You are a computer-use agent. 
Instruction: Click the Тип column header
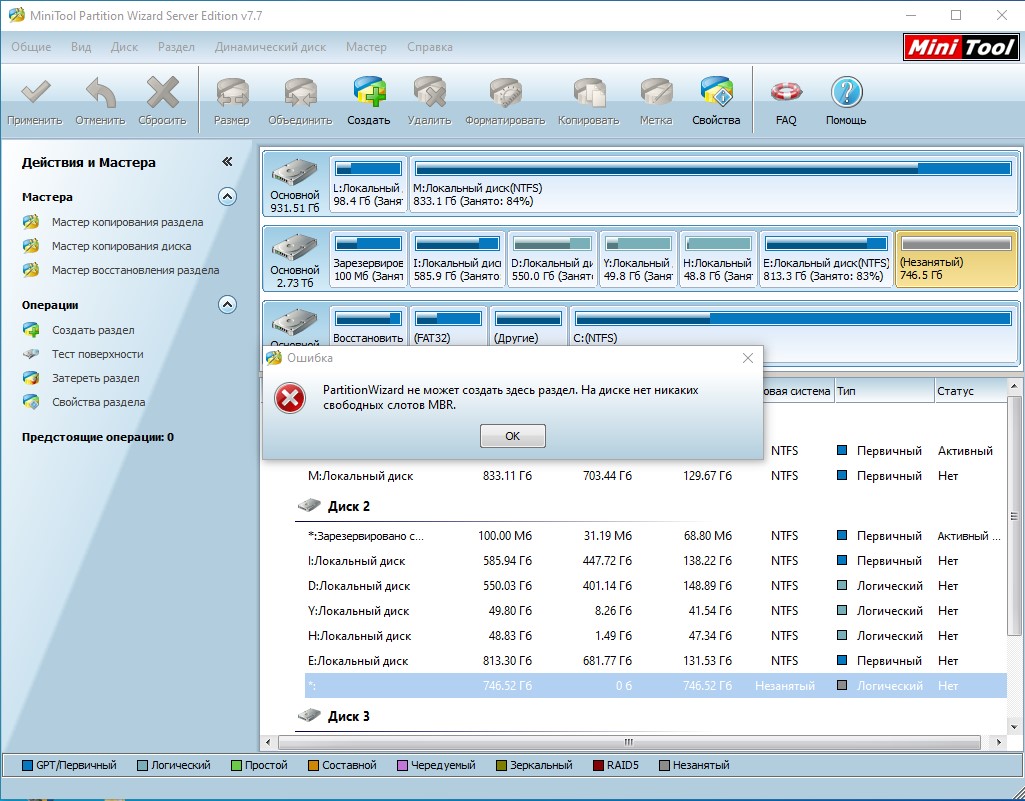[884, 391]
